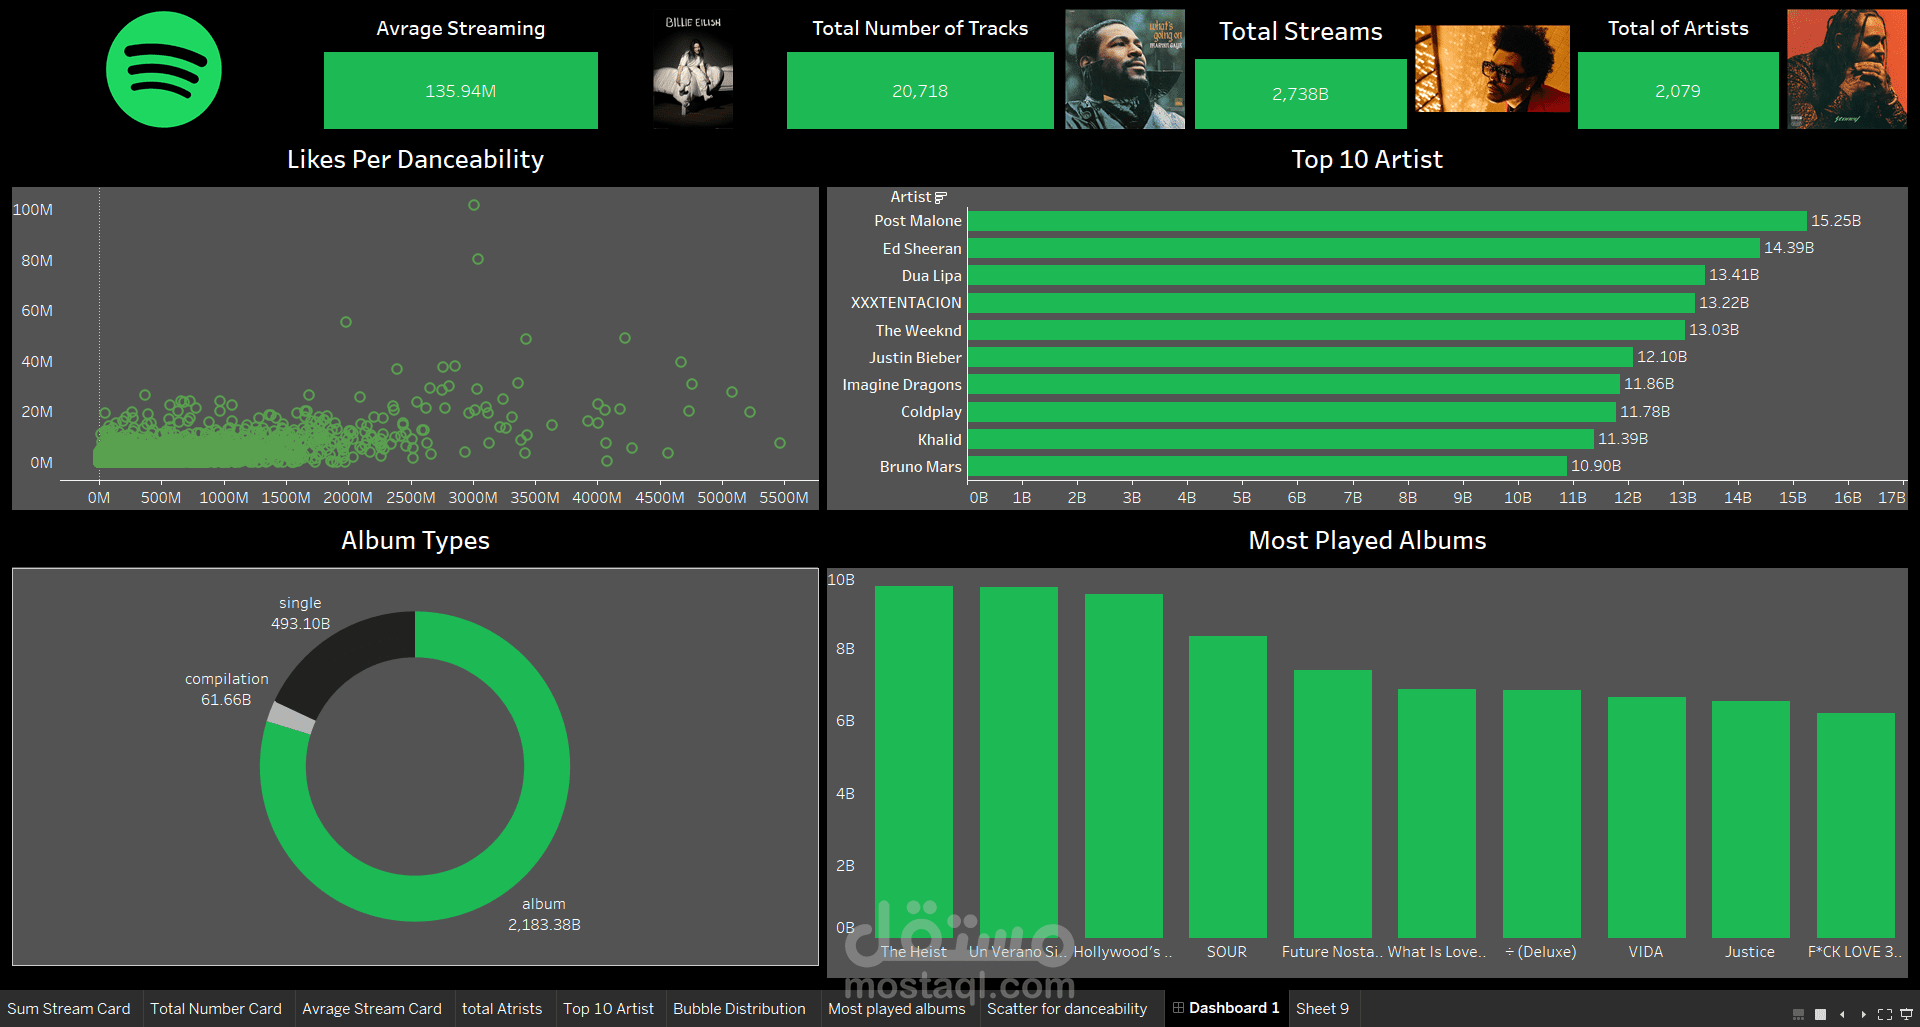The image size is (1920, 1027).
Task: Open the Total Number Card tab
Action: 216,1009
